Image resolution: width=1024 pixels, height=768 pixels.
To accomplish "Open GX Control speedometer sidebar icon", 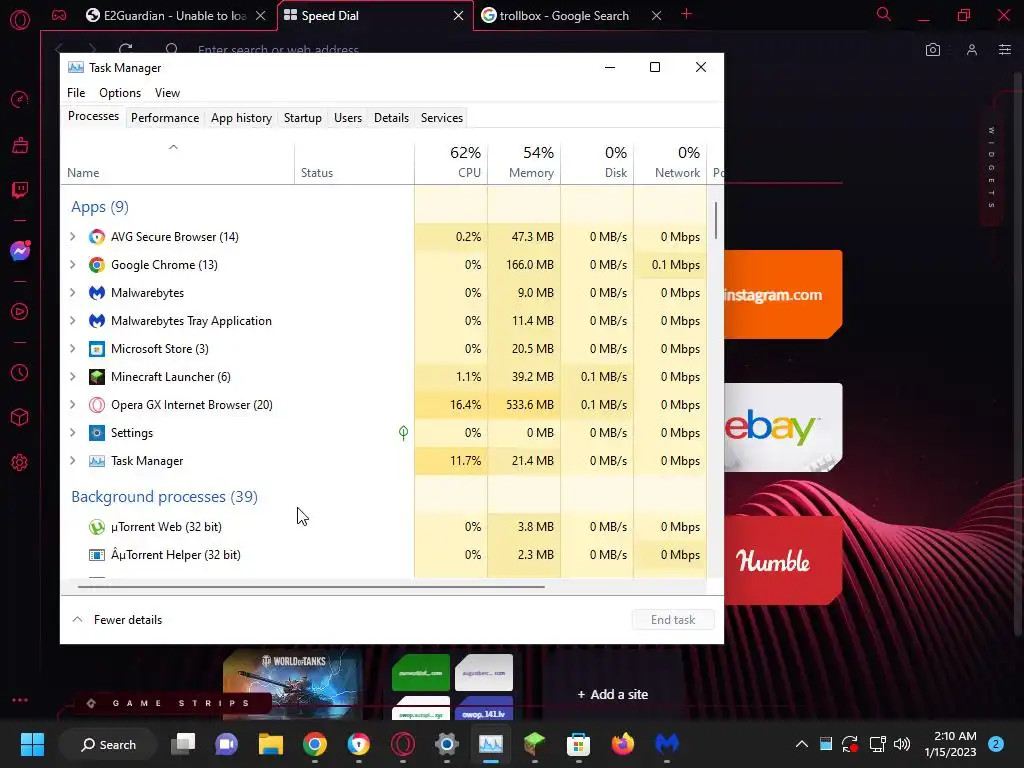I will [20, 99].
